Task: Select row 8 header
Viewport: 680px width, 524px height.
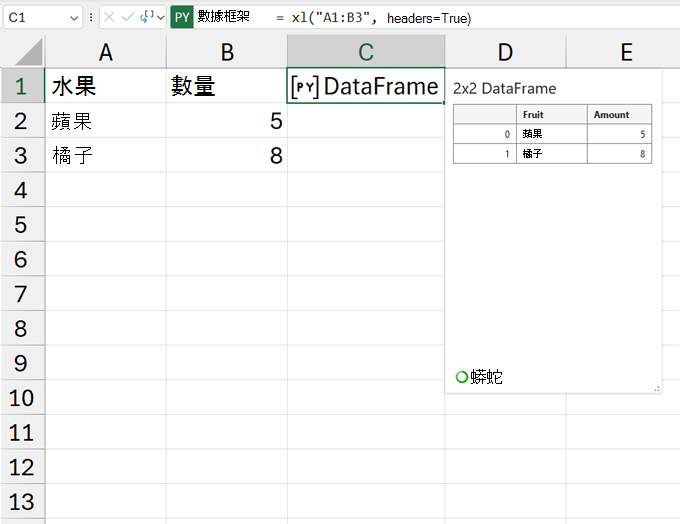Action: [22, 328]
